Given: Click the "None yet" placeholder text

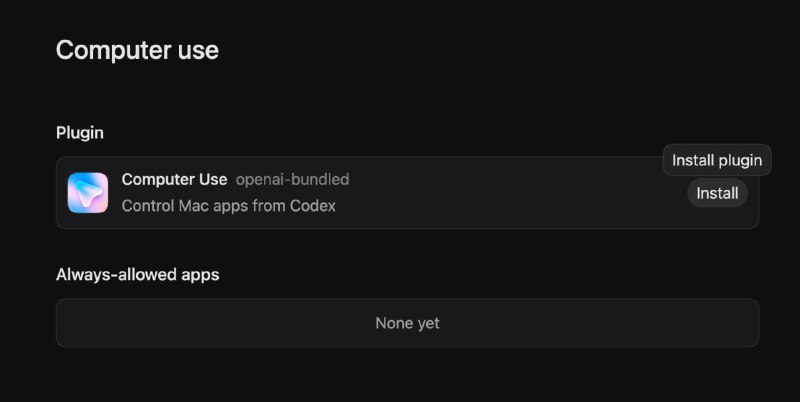Looking at the screenshot, I should (x=407, y=323).
